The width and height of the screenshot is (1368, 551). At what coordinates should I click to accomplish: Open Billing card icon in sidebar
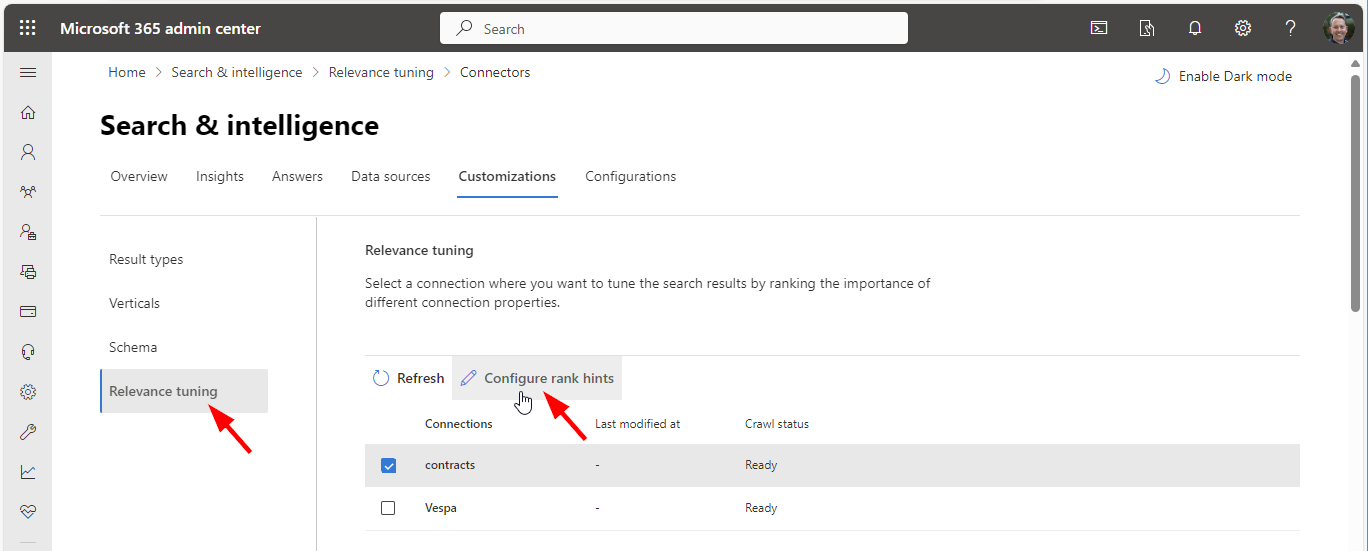click(28, 311)
